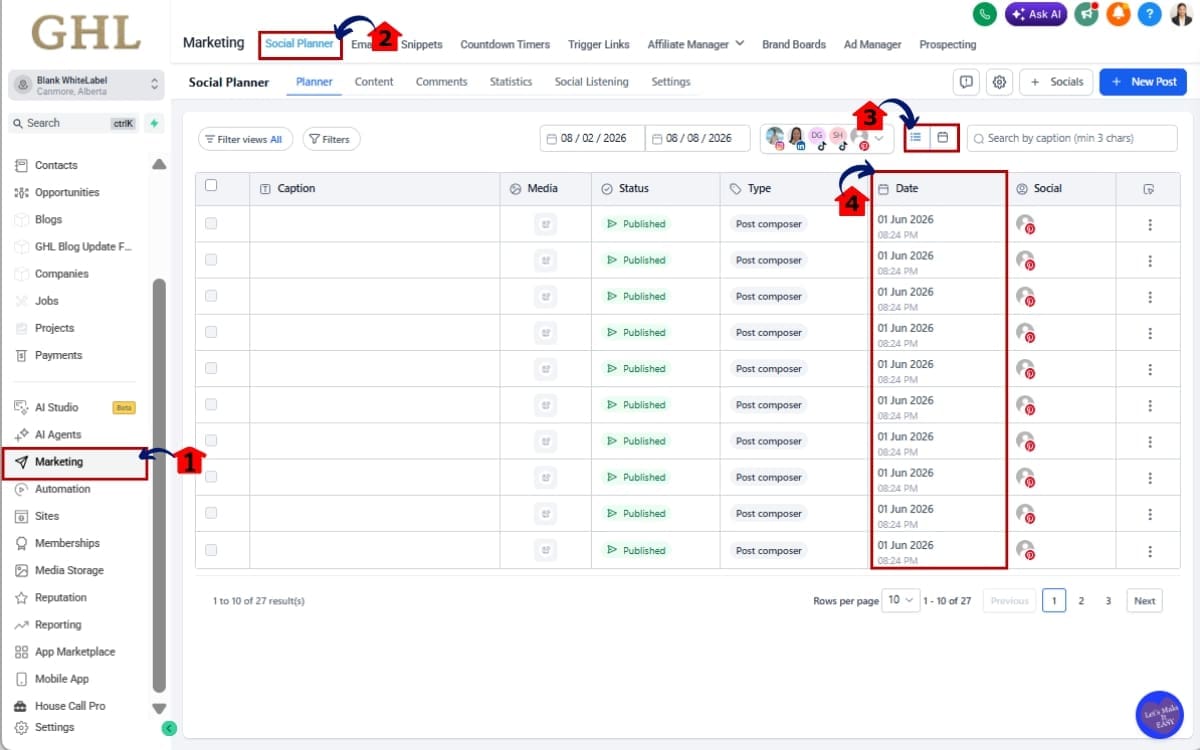Switch to the Brand Boards tab
Viewport: 1200px width, 750px height.
coord(794,44)
